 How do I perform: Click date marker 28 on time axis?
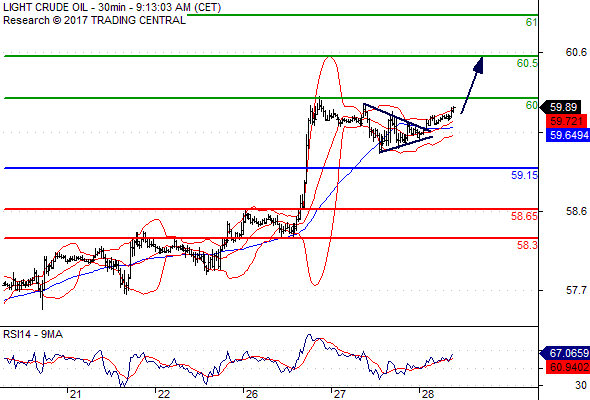428,394
